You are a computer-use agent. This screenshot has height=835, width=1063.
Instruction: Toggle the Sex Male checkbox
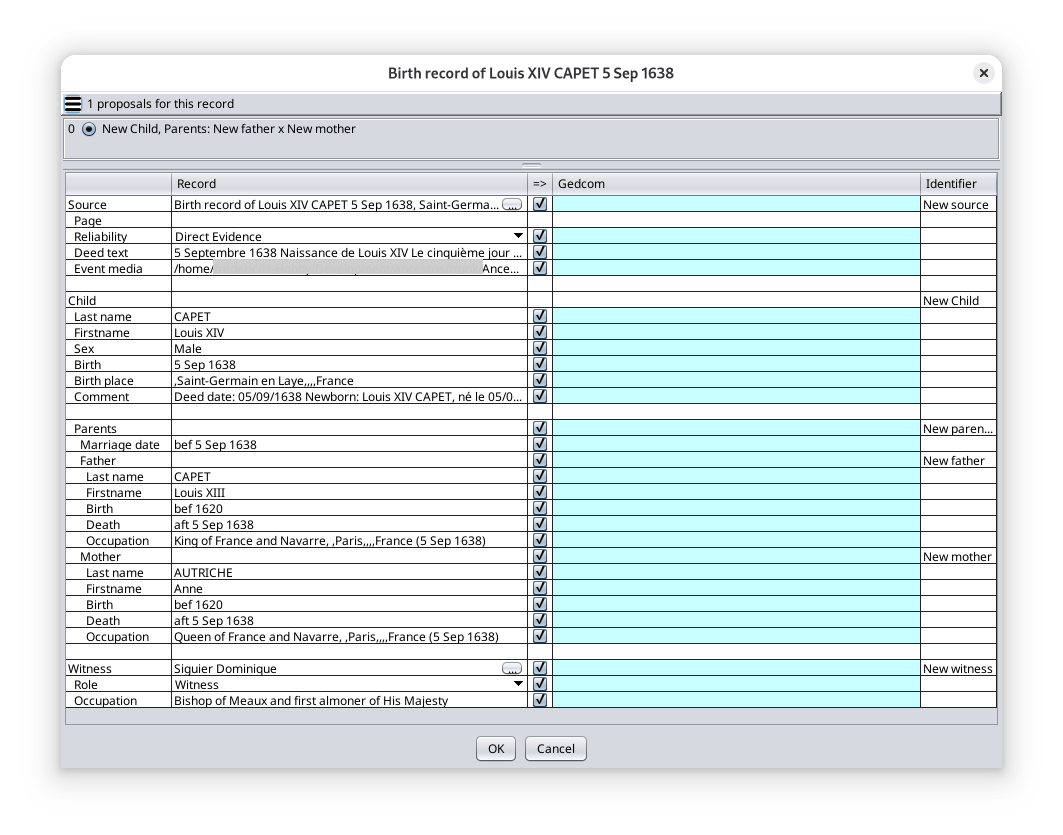540,348
